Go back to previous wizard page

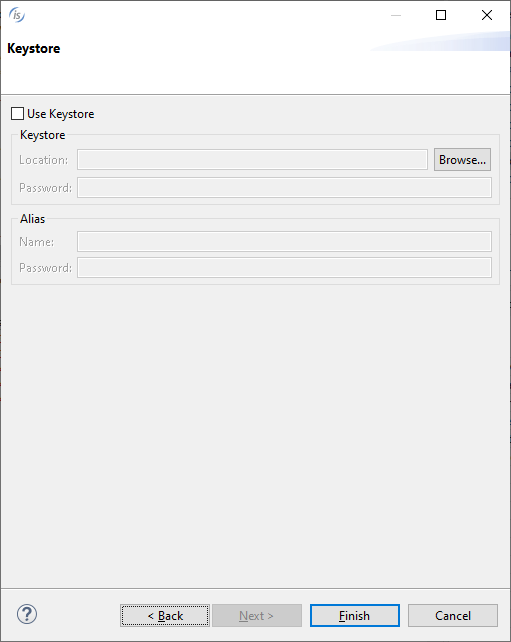coord(165,615)
